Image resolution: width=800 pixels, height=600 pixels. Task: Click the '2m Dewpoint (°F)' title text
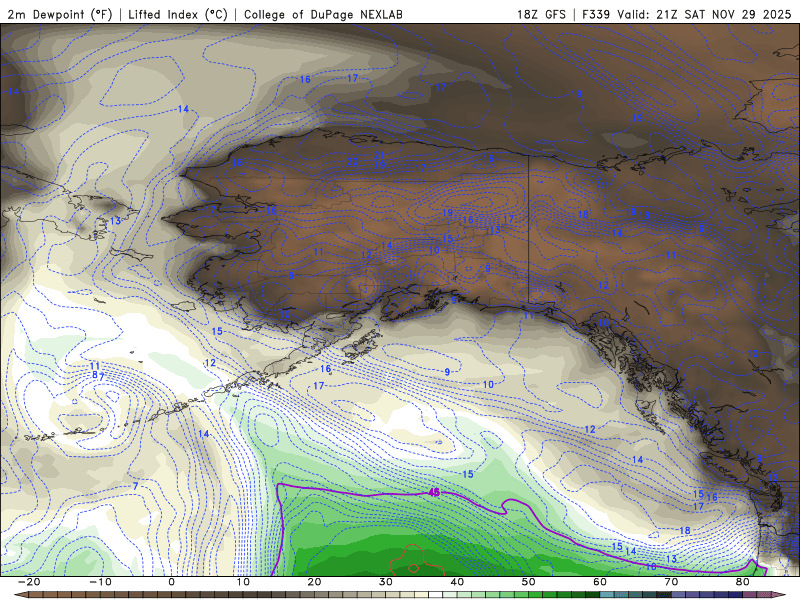[x=60, y=14]
